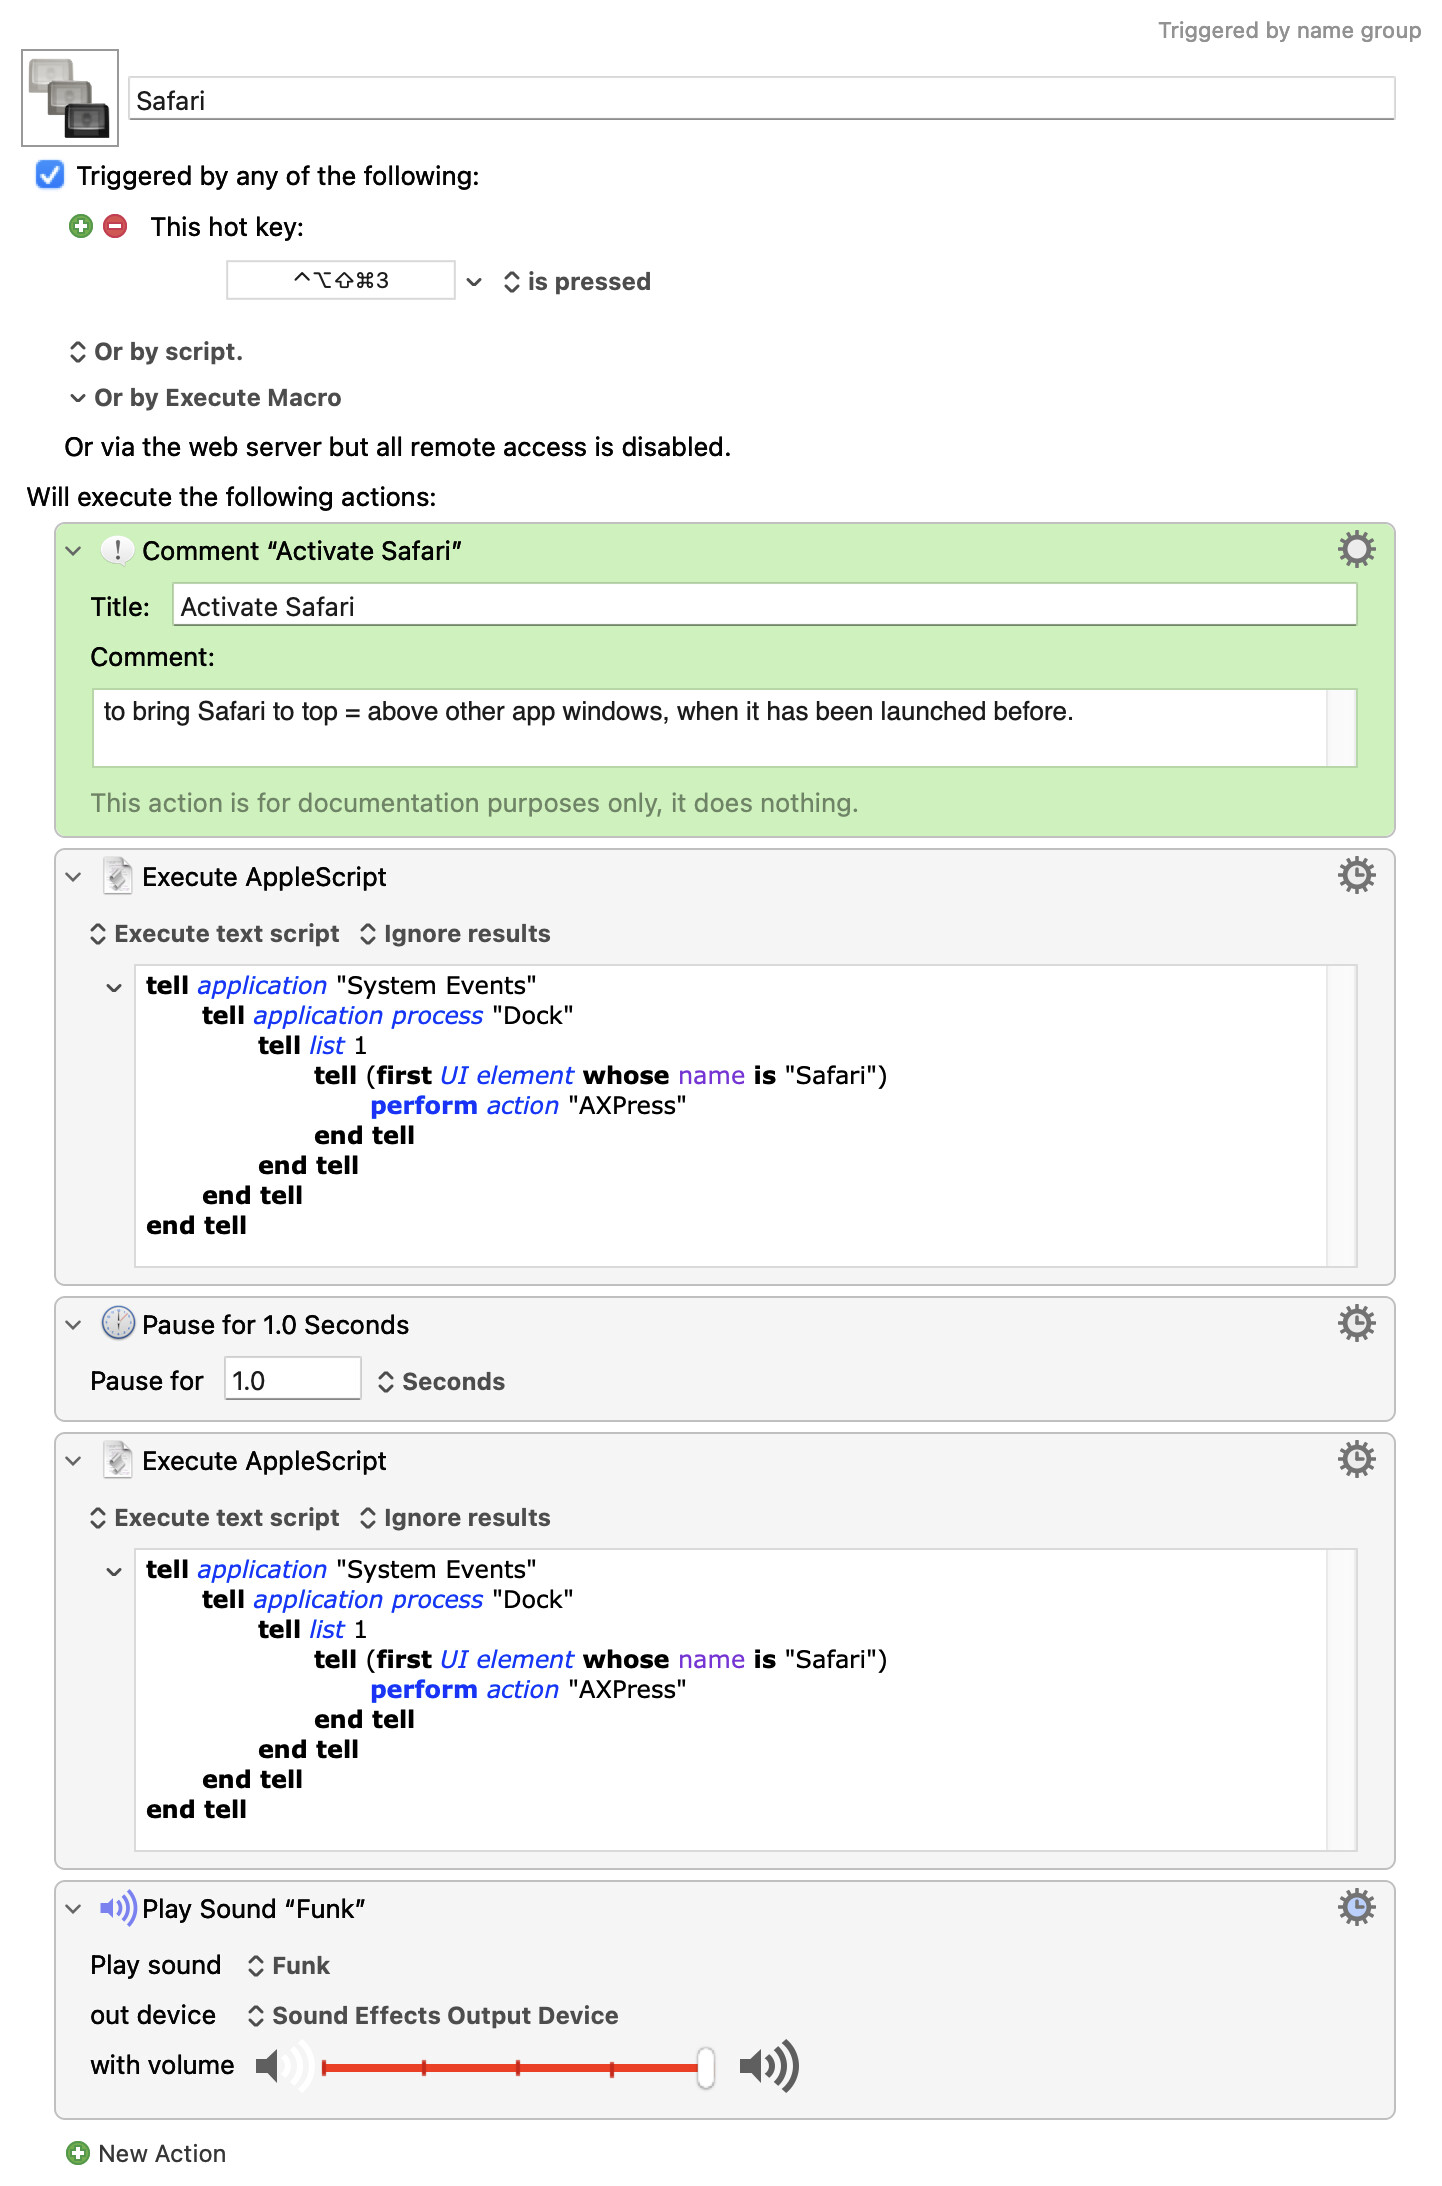Open gear menu of Pause action
Screen dimensions: 1442x2186
coord(1356,1323)
